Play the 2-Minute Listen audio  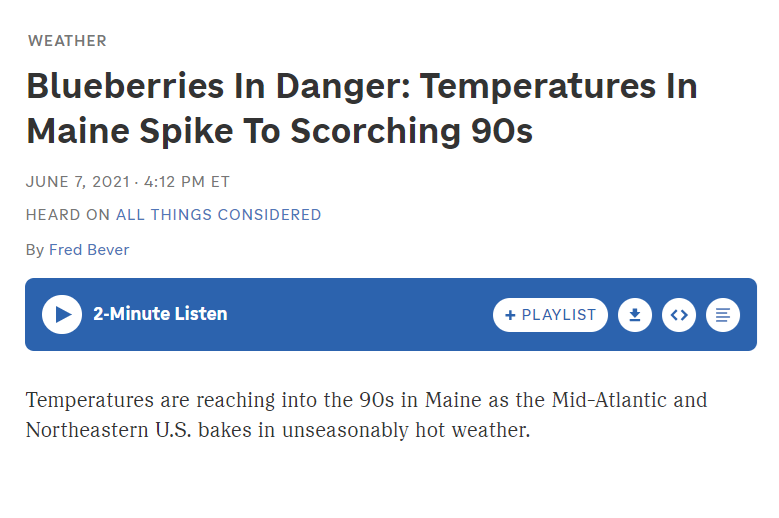pos(62,314)
